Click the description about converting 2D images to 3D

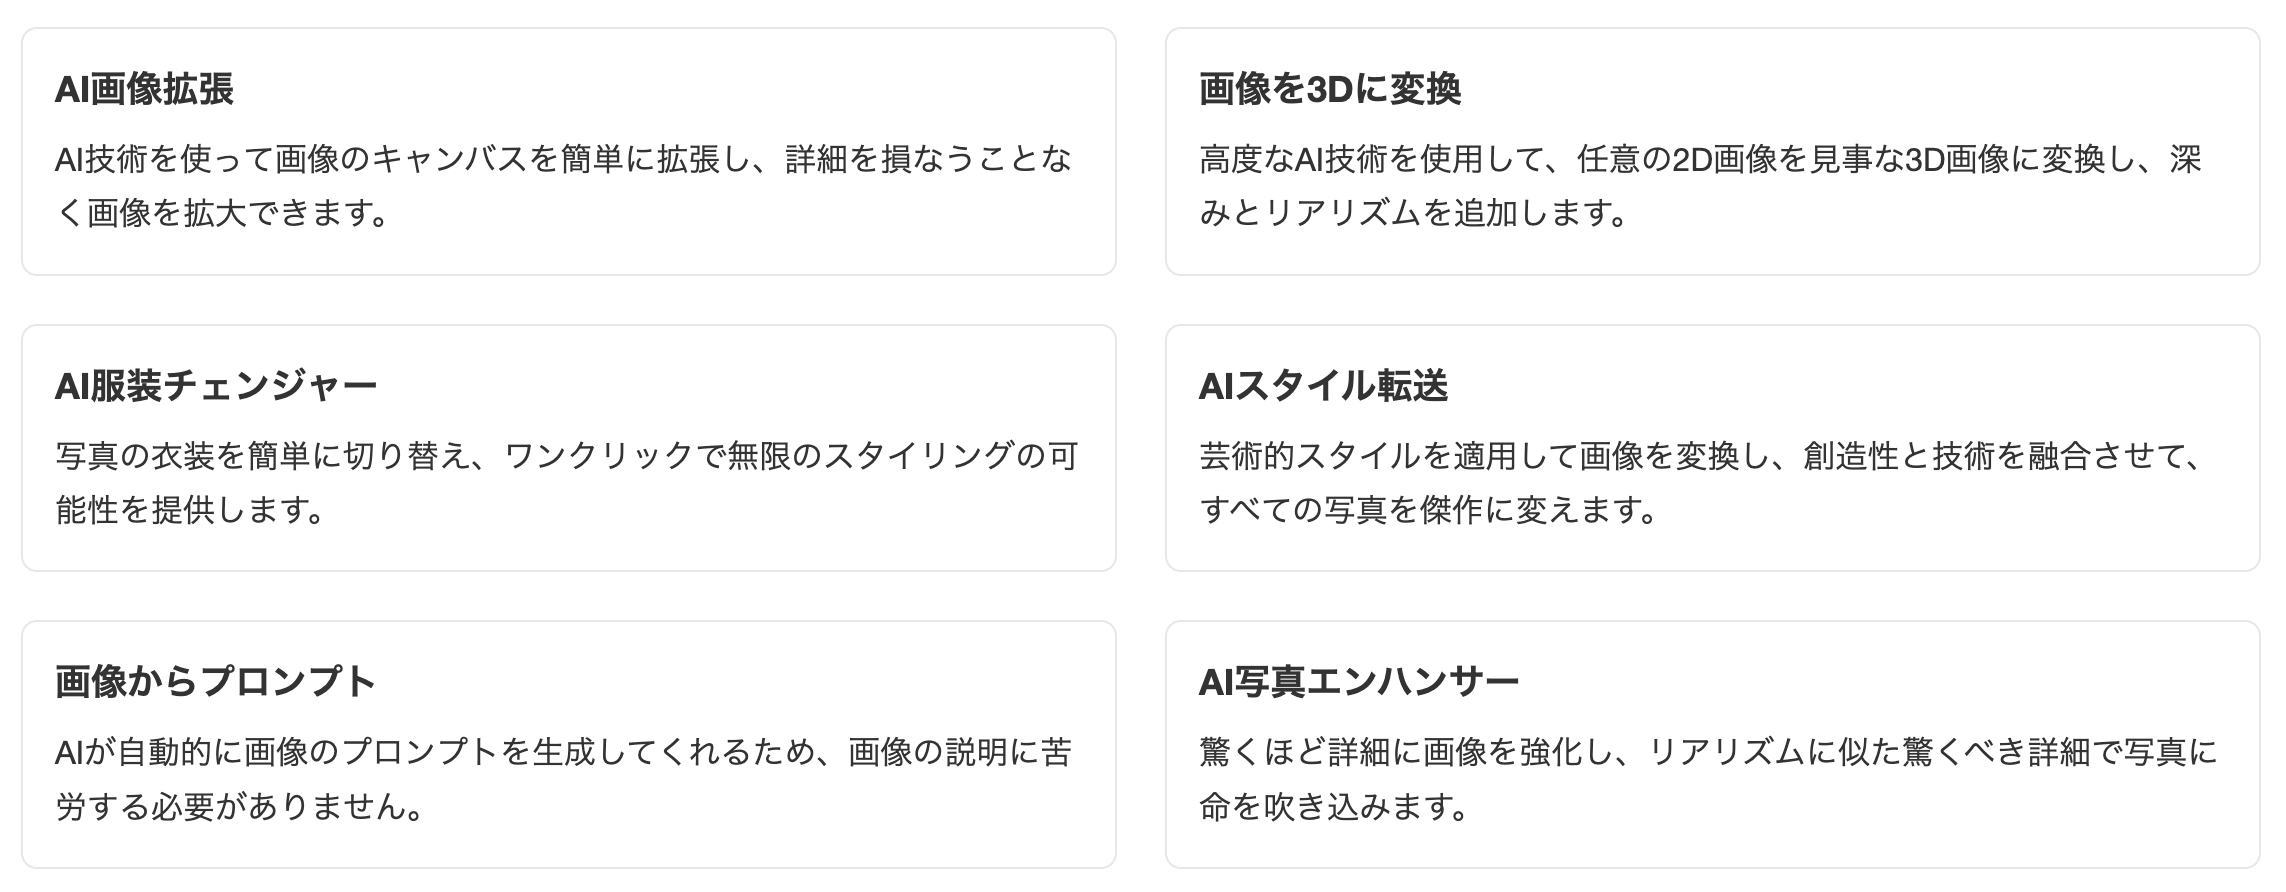1700,186
